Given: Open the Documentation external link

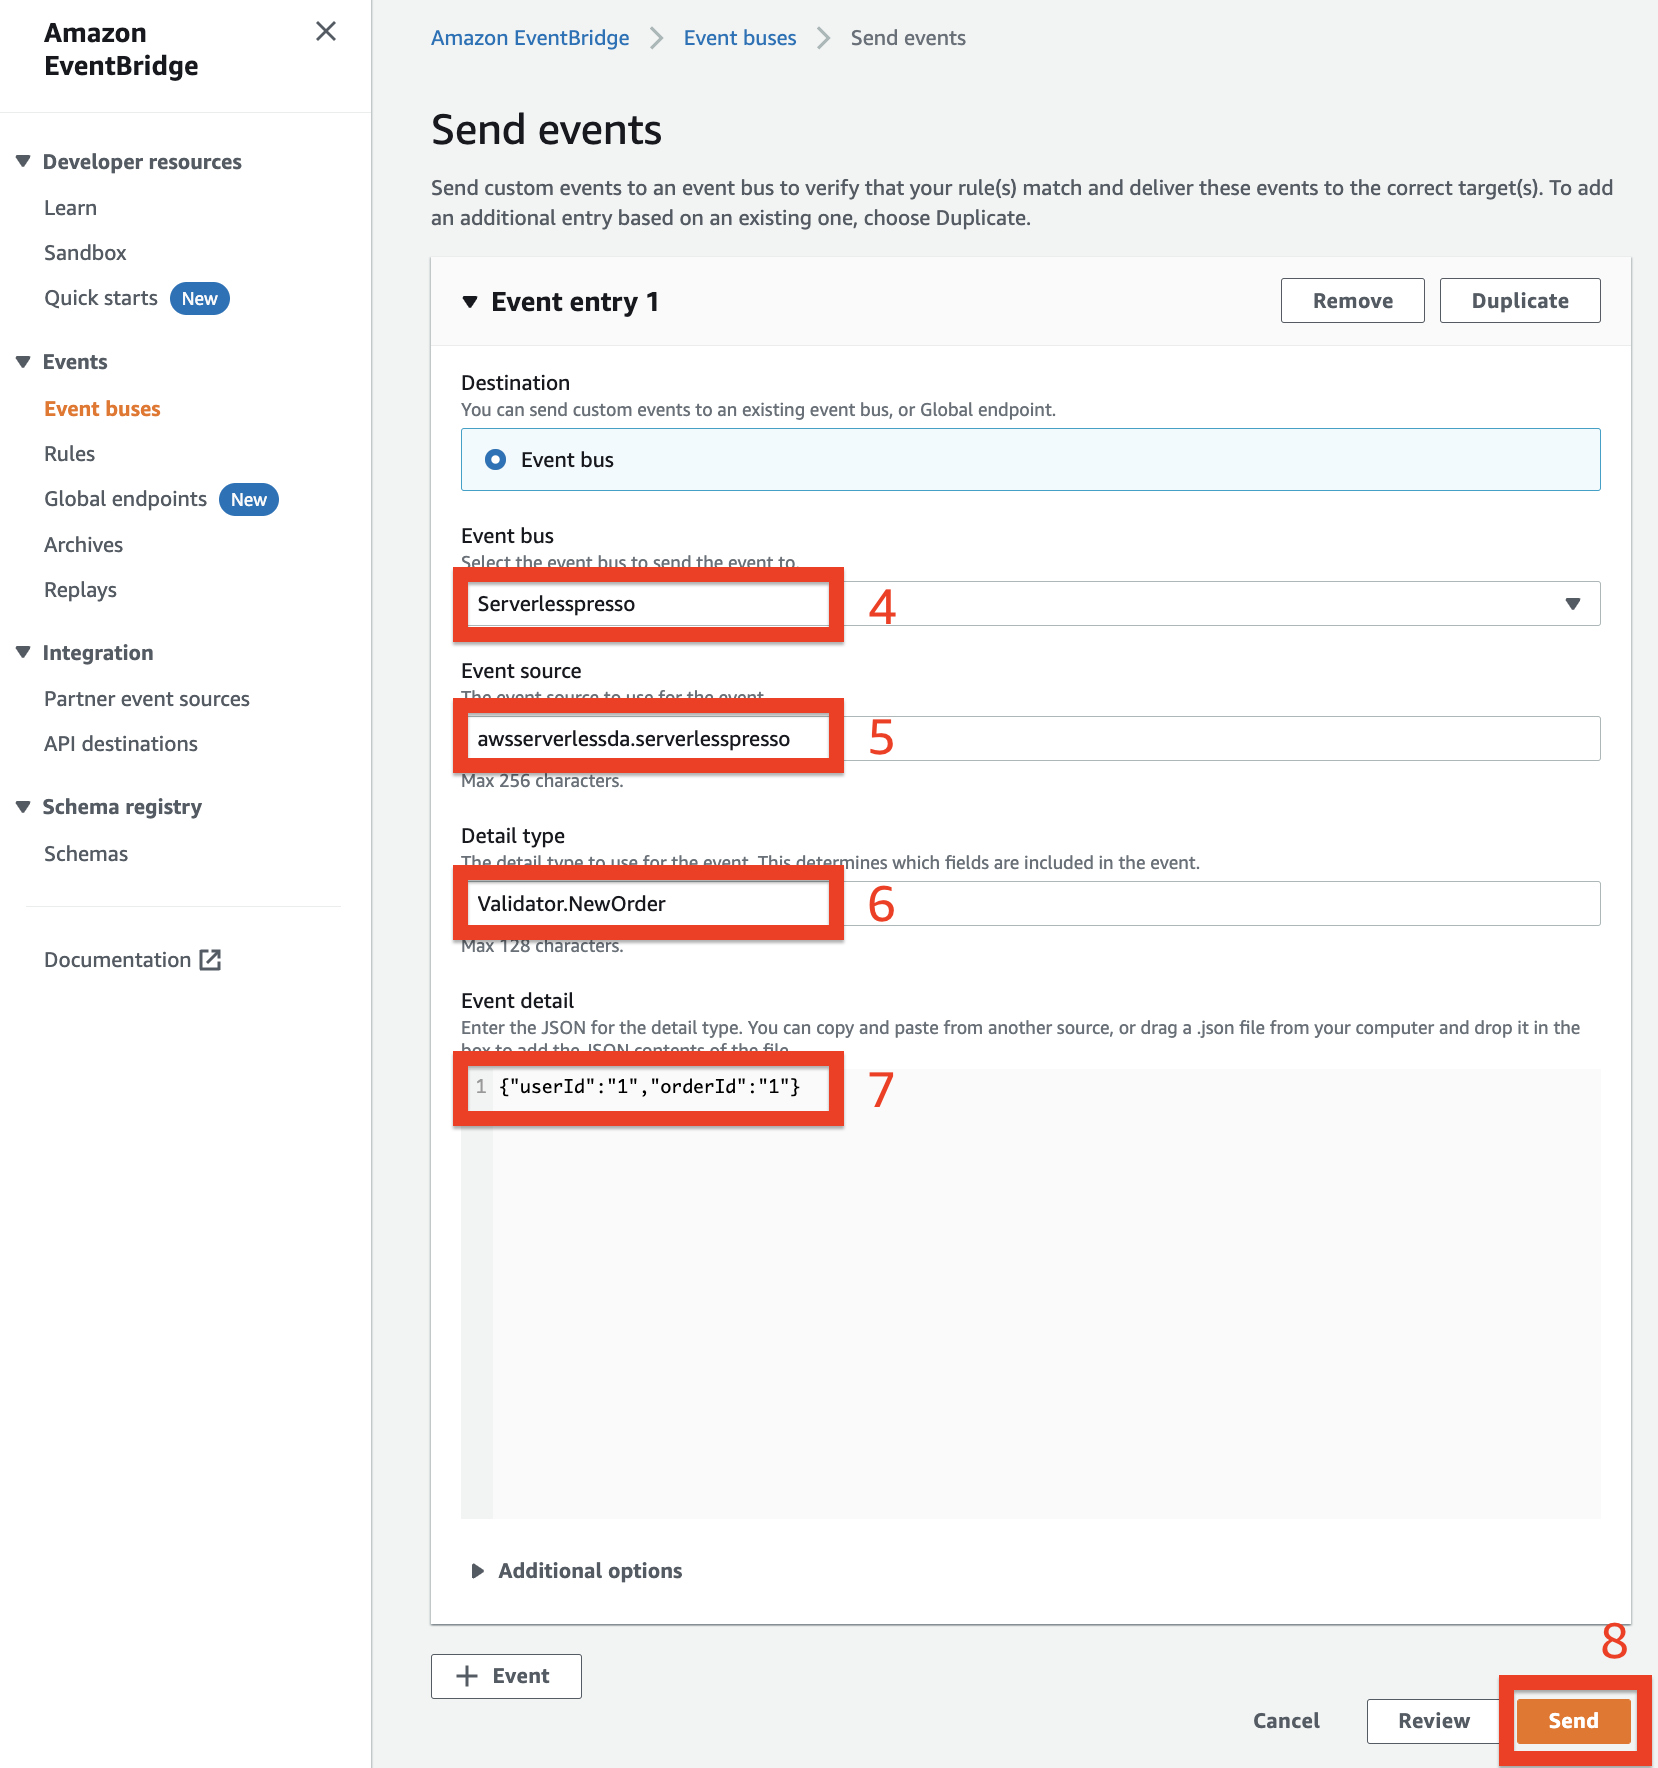Looking at the screenshot, I should pos(132,960).
